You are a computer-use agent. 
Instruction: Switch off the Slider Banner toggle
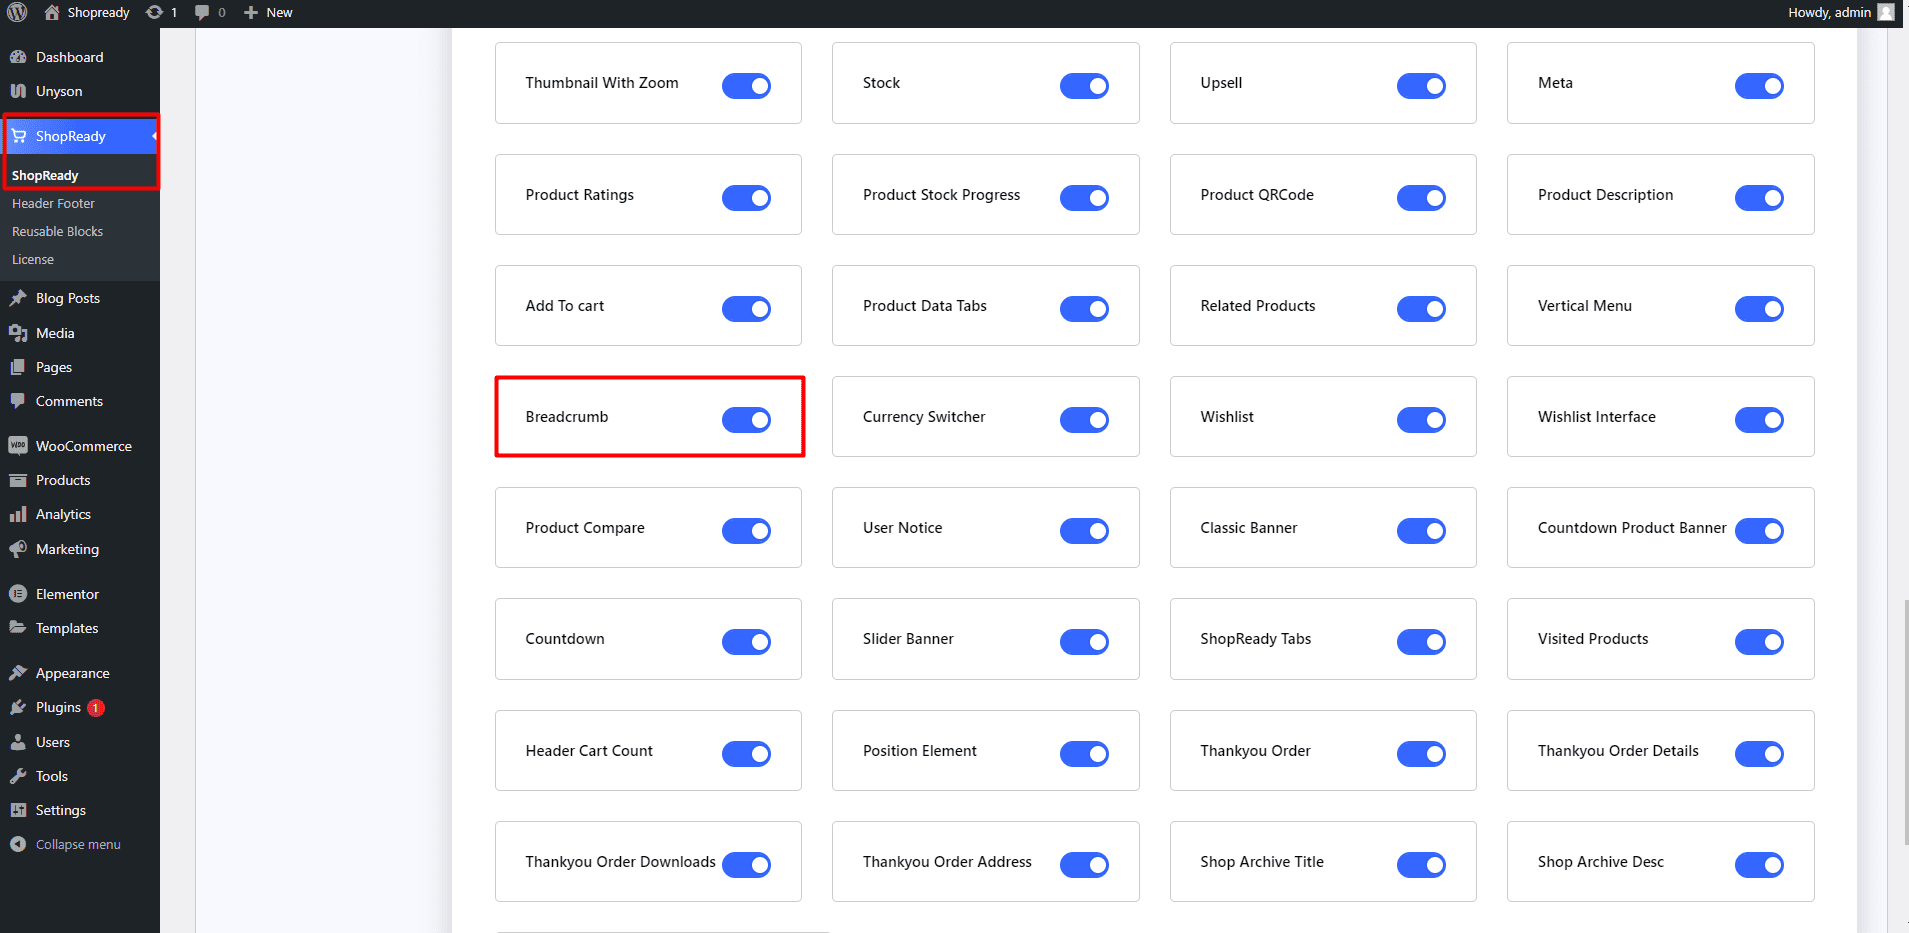(1084, 641)
